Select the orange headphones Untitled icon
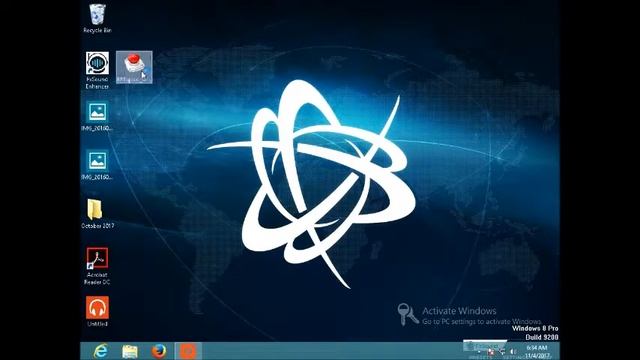 97,311
